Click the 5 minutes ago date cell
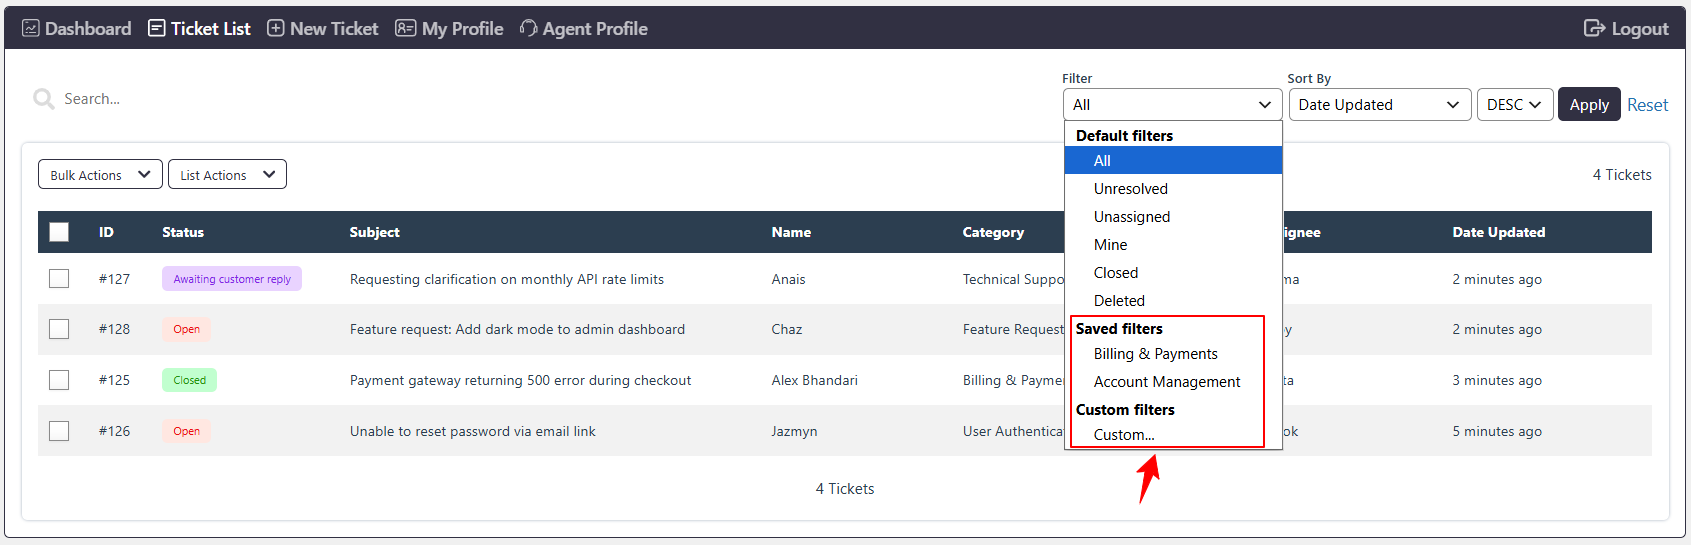This screenshot has width=1691, height=545. pyautogui.click(x=1497, y=431)
